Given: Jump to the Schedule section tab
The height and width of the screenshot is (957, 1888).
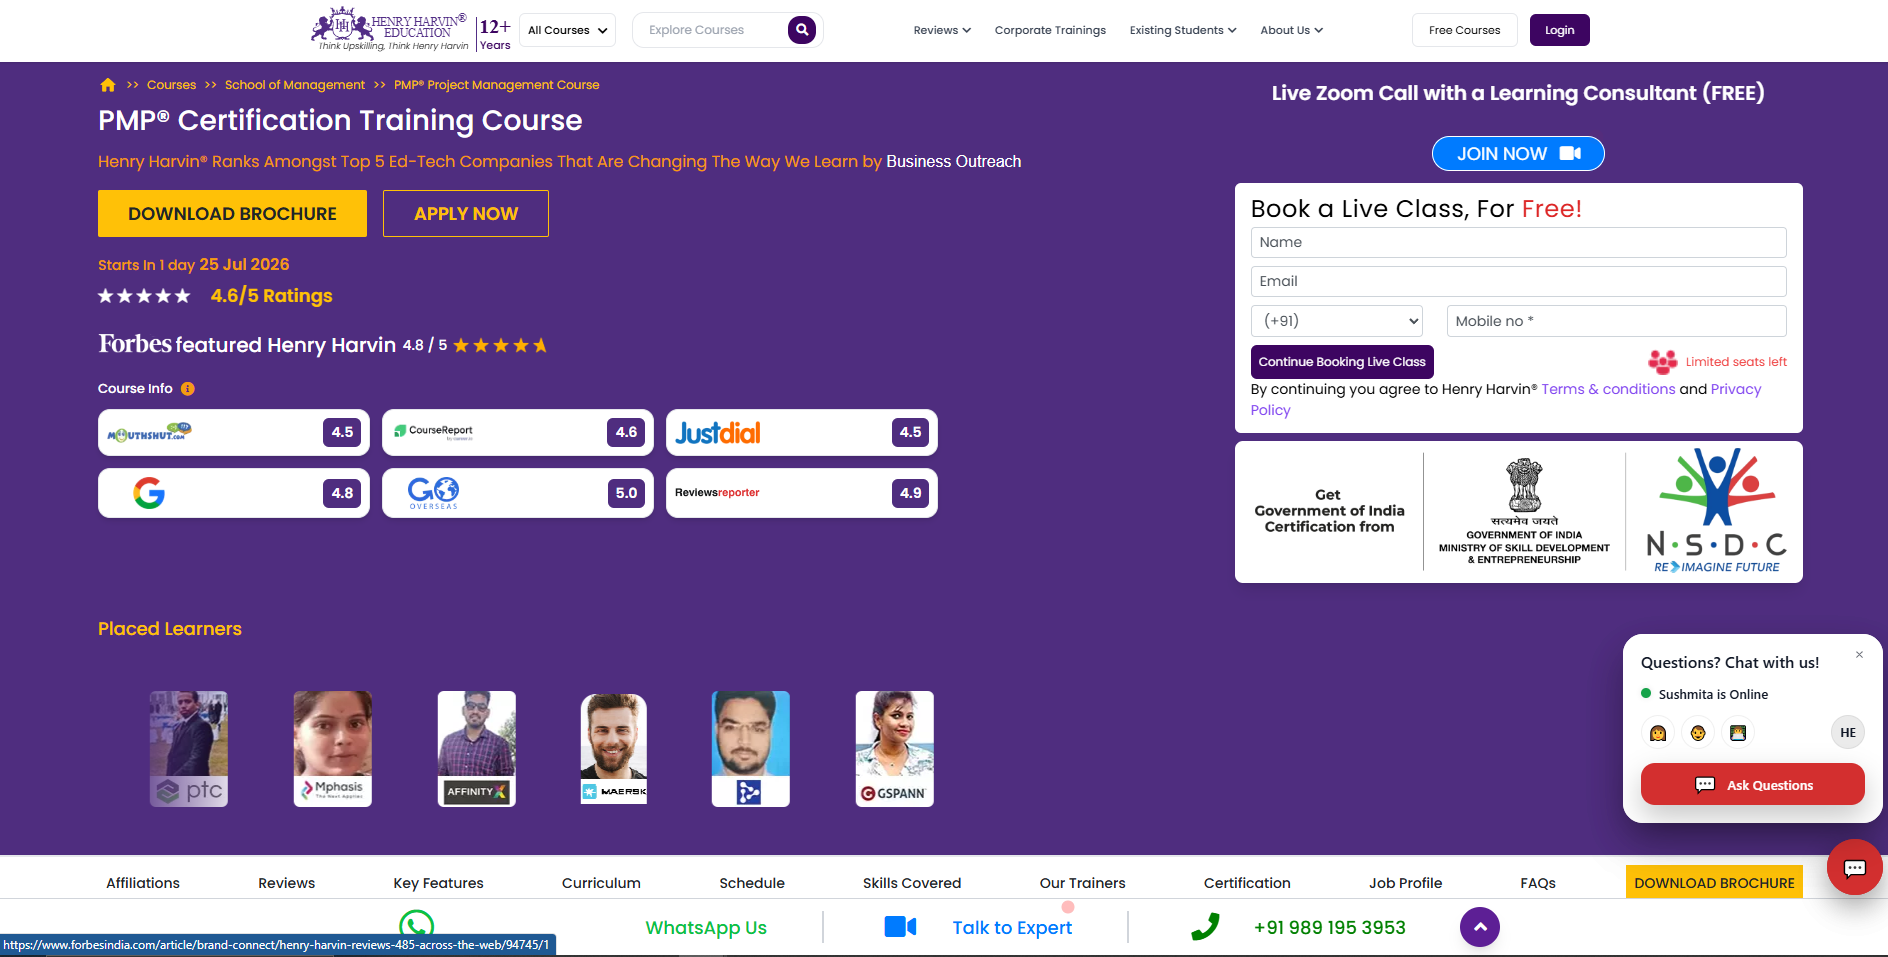Looking at the screenshot, I should tap(752, 883).
